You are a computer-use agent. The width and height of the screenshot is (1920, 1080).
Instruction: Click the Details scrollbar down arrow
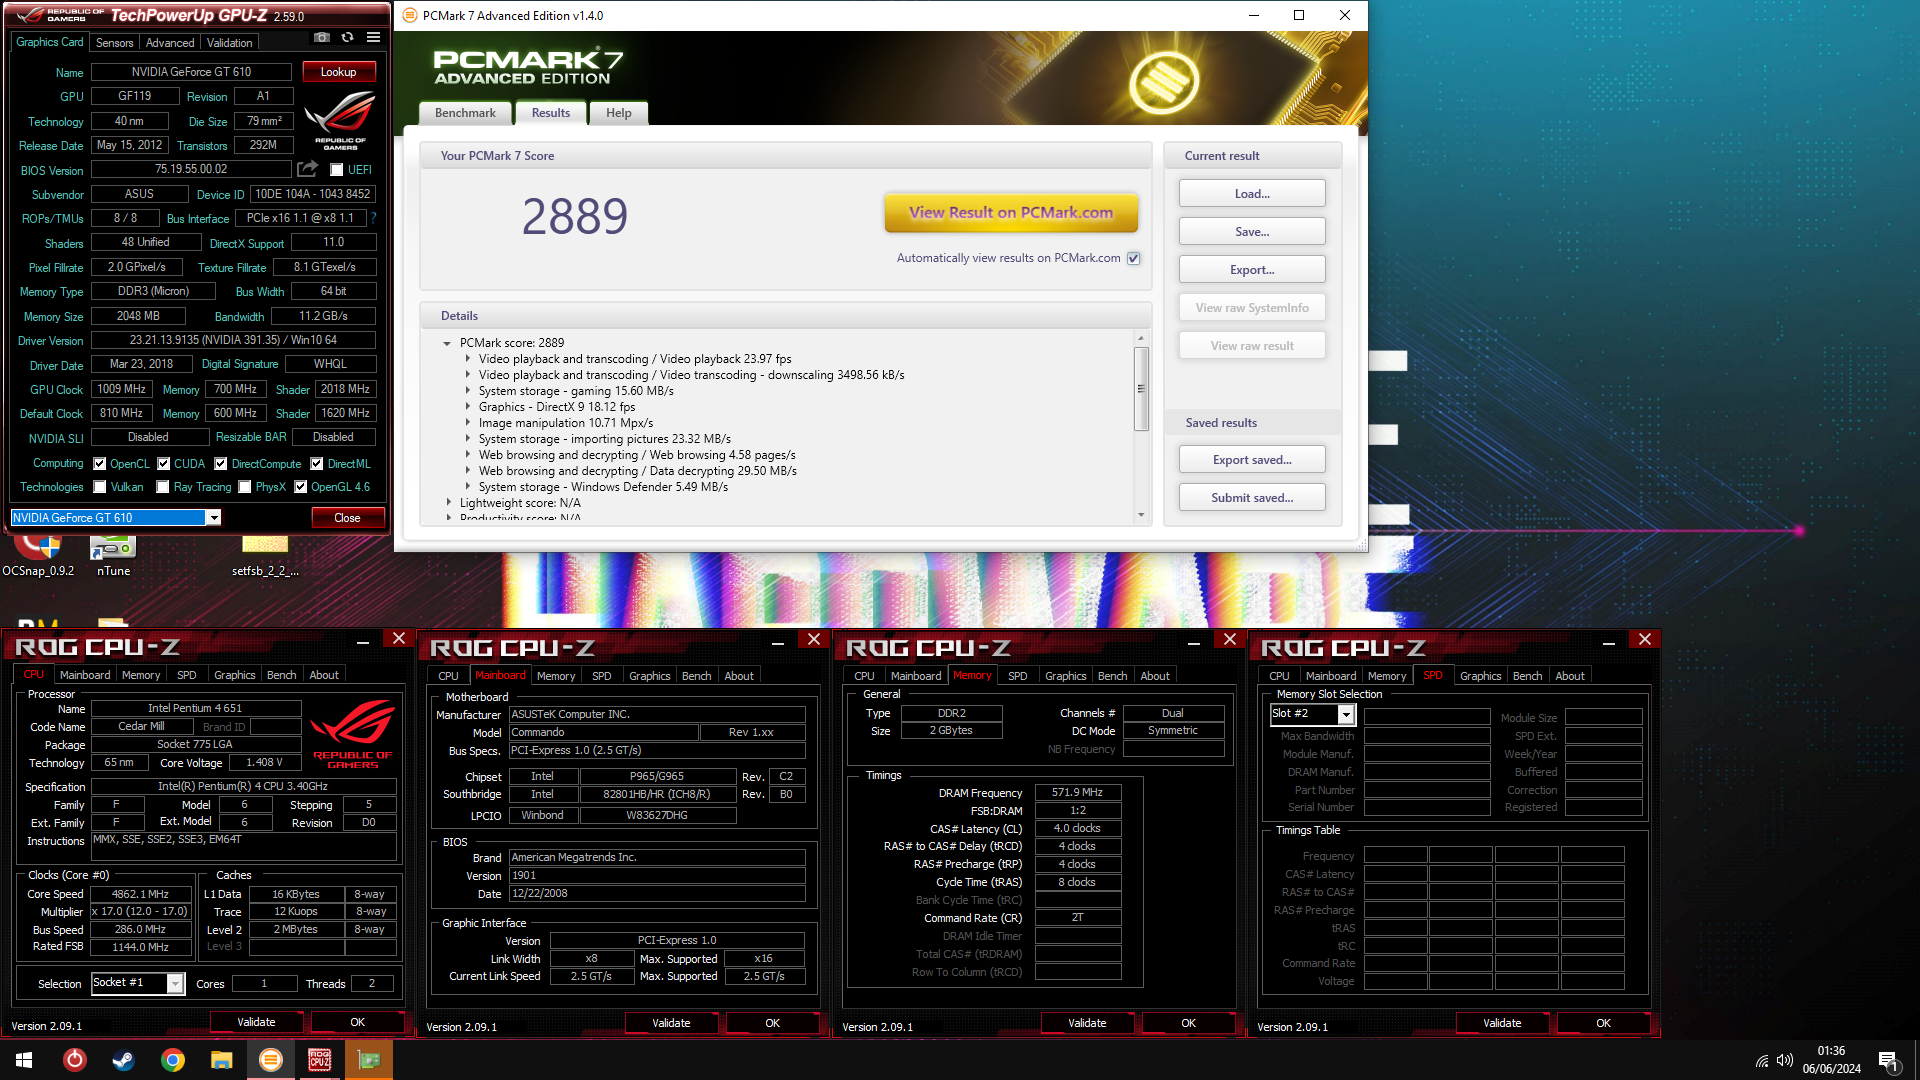point(1141,515)
